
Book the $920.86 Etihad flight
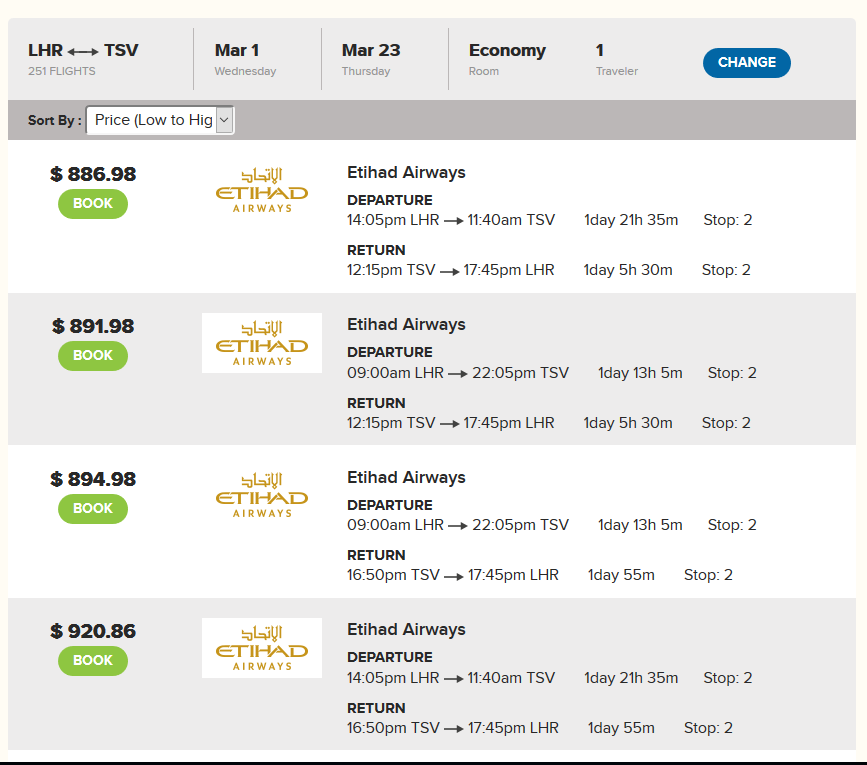click(93, 661)
